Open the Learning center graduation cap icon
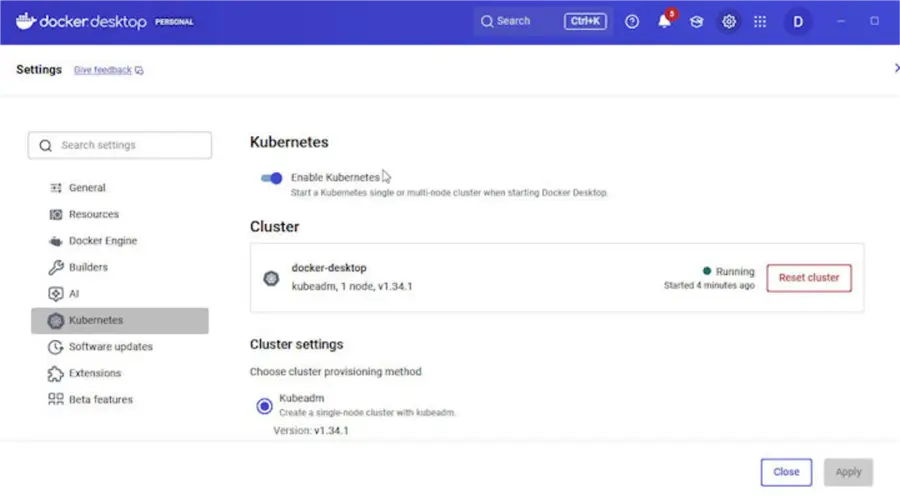Viewport: 900px width, 503px height. tap(696, 22)
